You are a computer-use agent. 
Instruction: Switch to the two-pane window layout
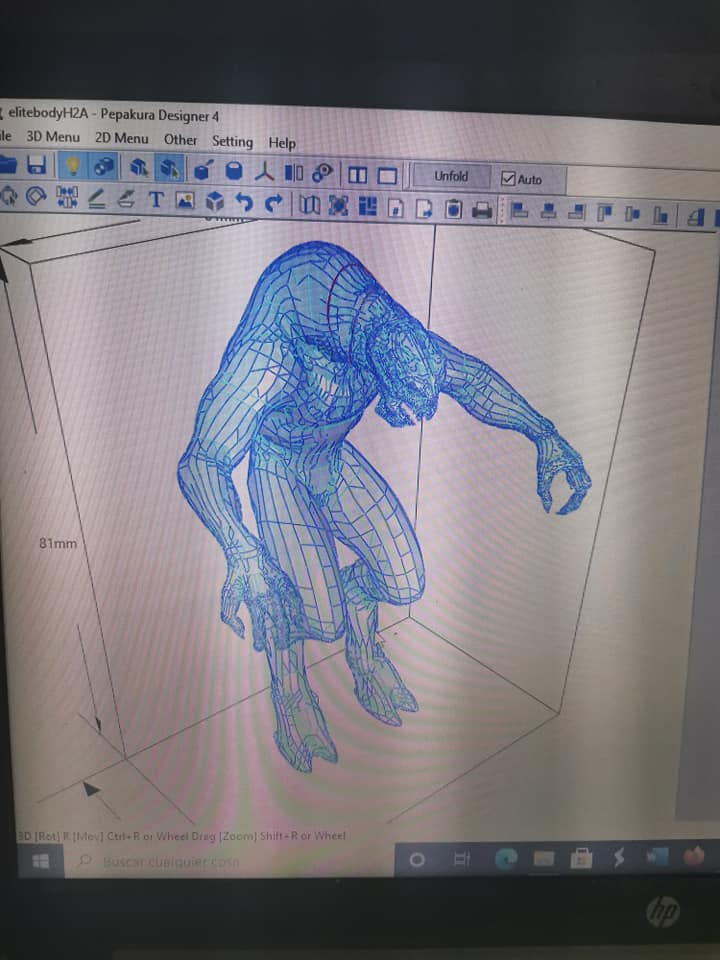[358, 176]
